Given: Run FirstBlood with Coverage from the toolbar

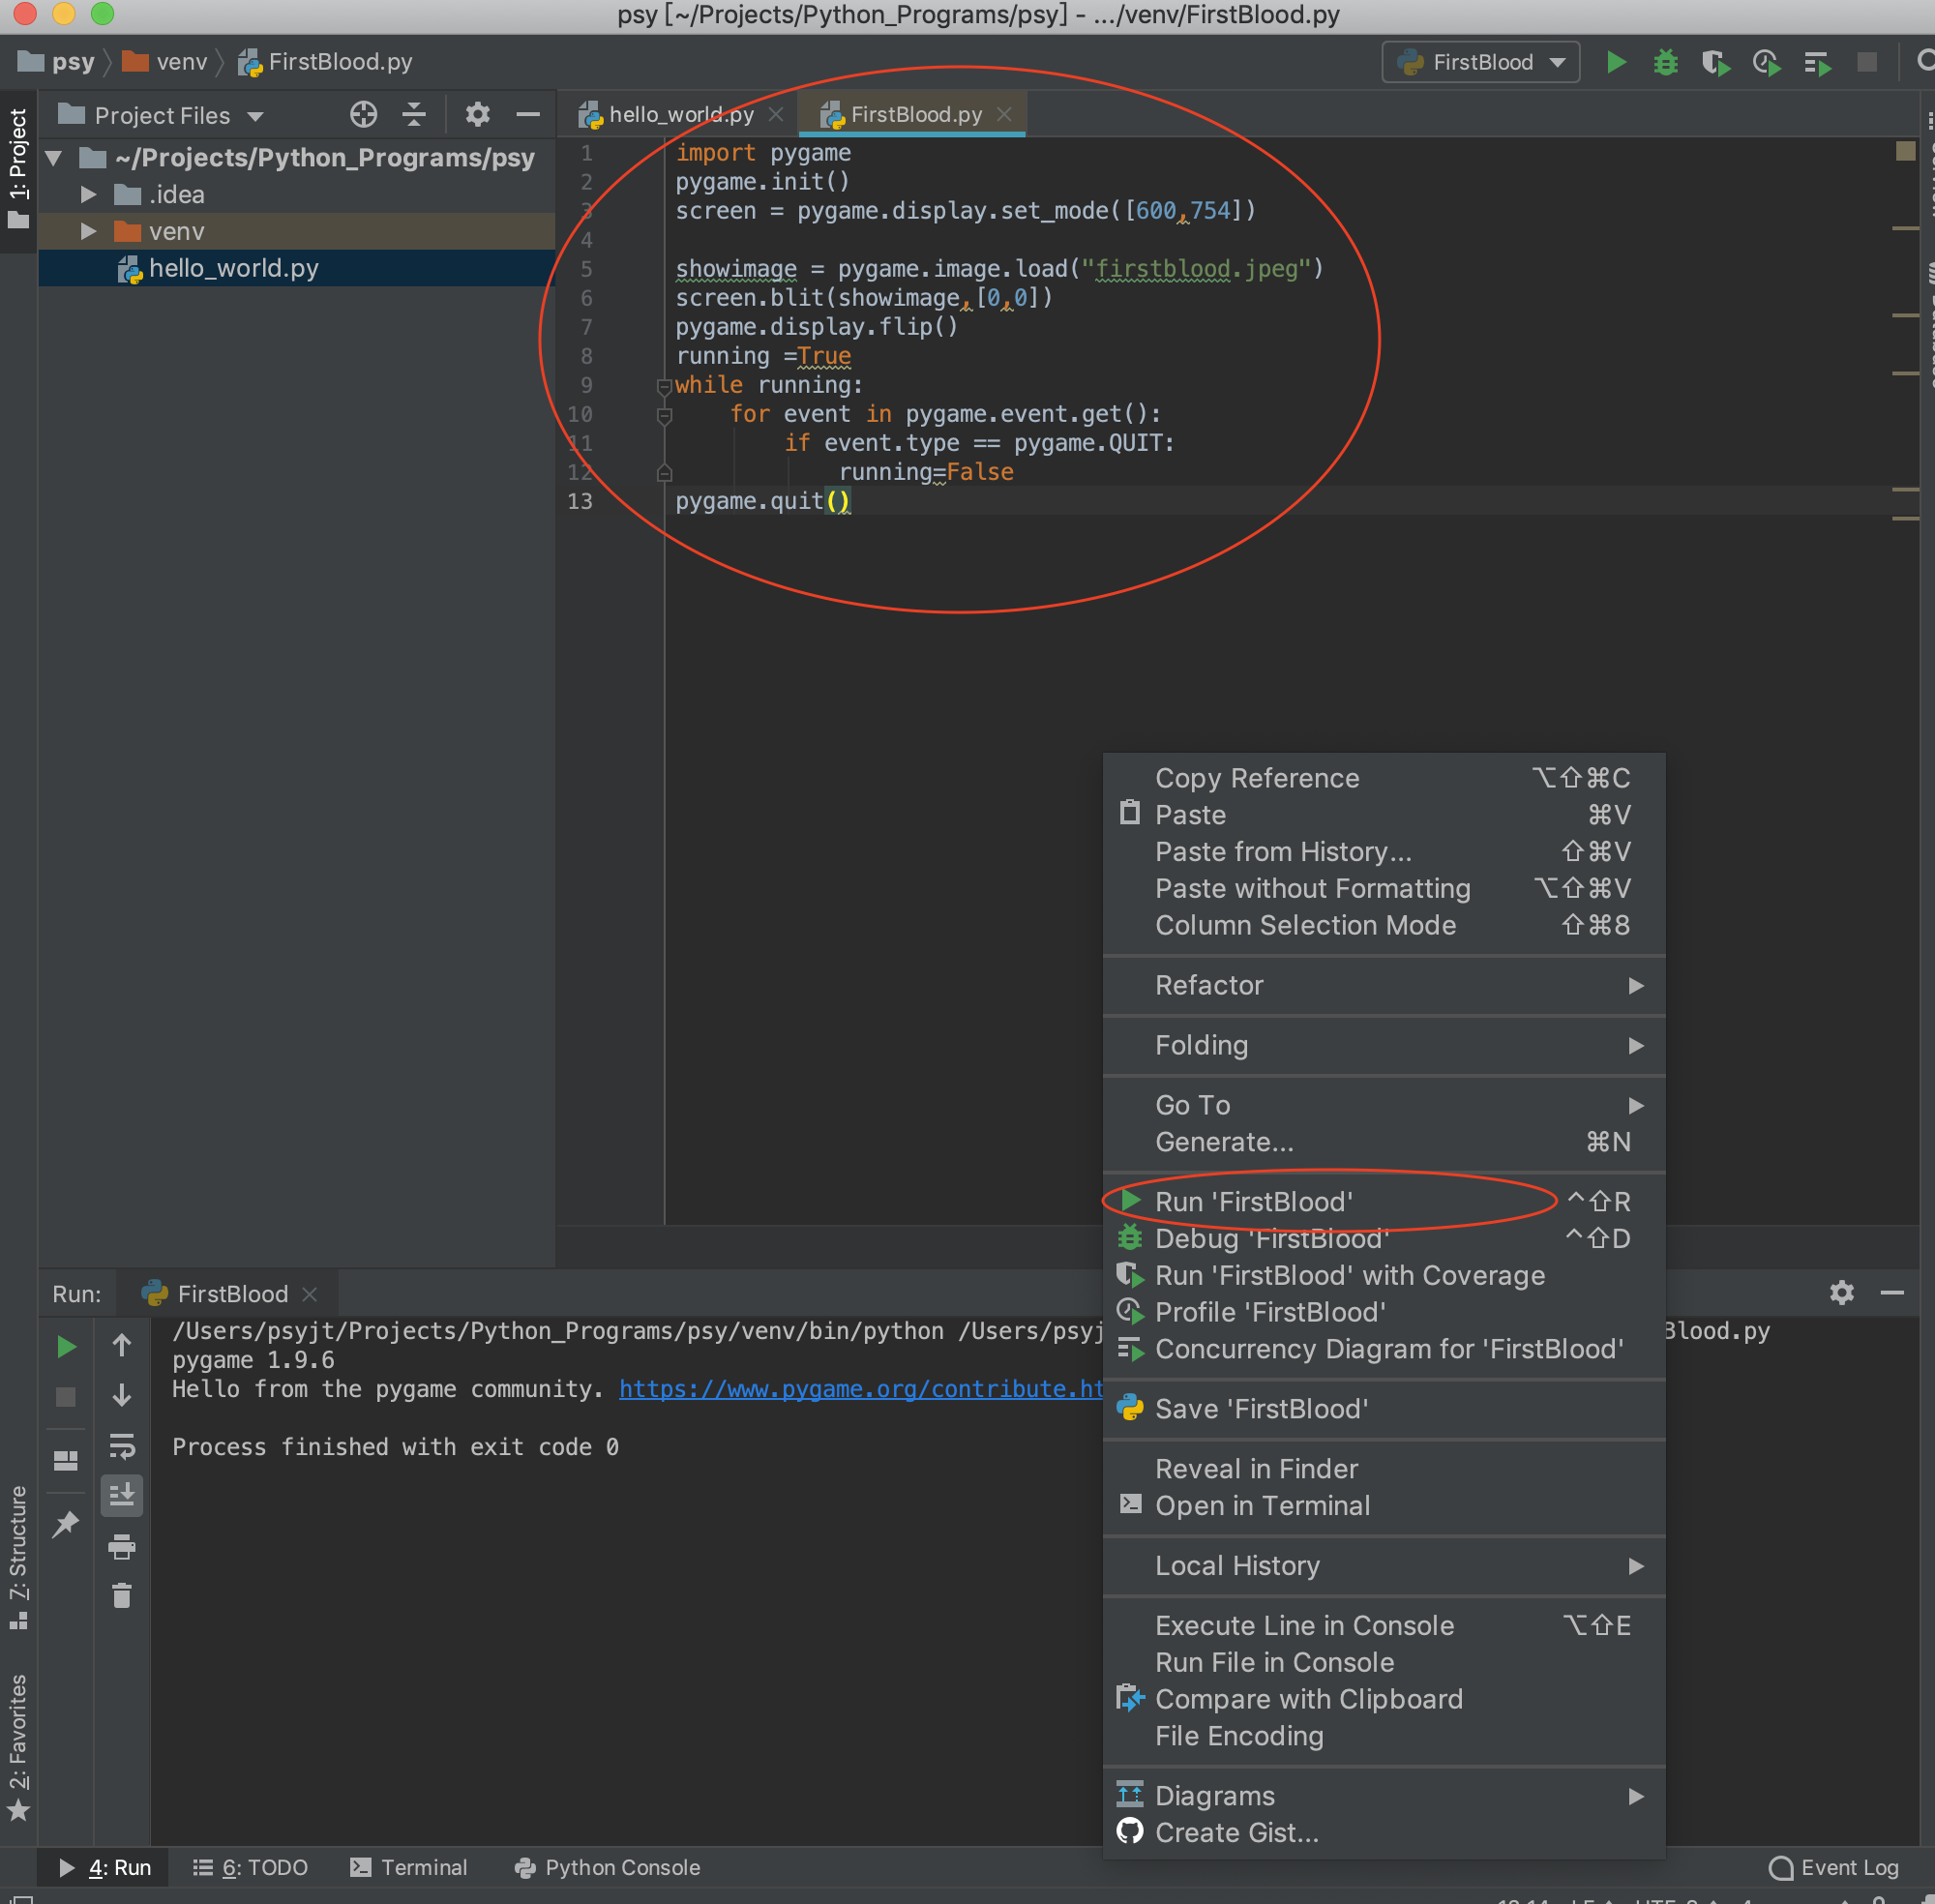Looking at the screenshot, I should [x=1717, y=62].
